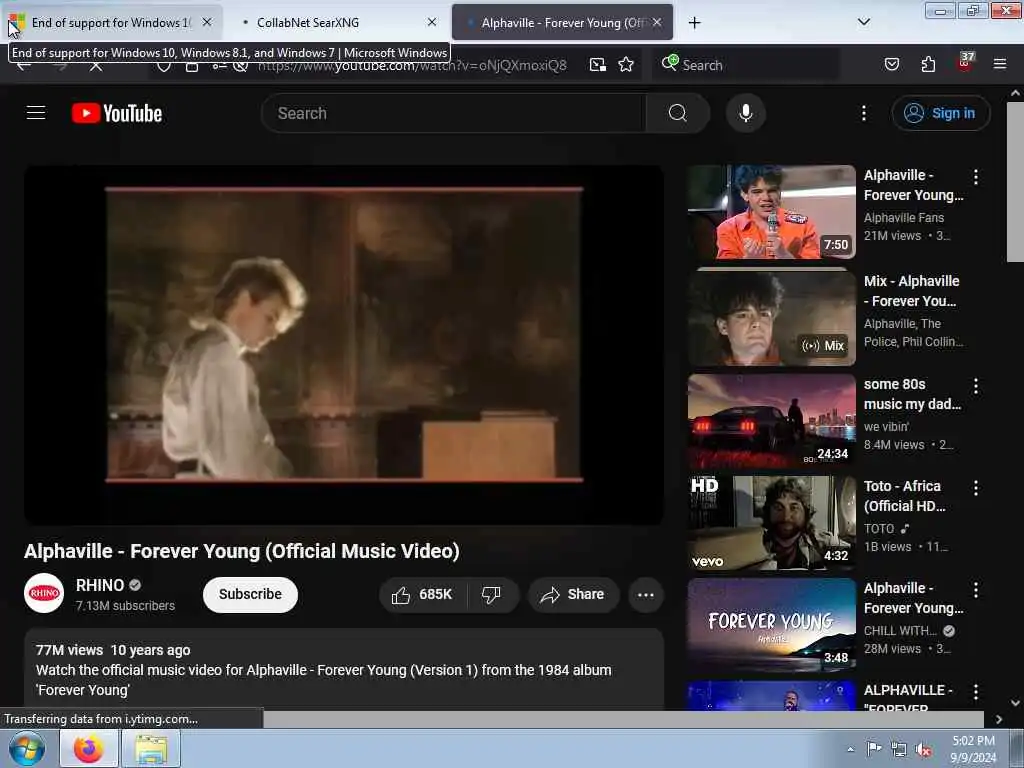Click the Sign in button
Screen dimensions: 1024x768
click(x=940, y=113)
